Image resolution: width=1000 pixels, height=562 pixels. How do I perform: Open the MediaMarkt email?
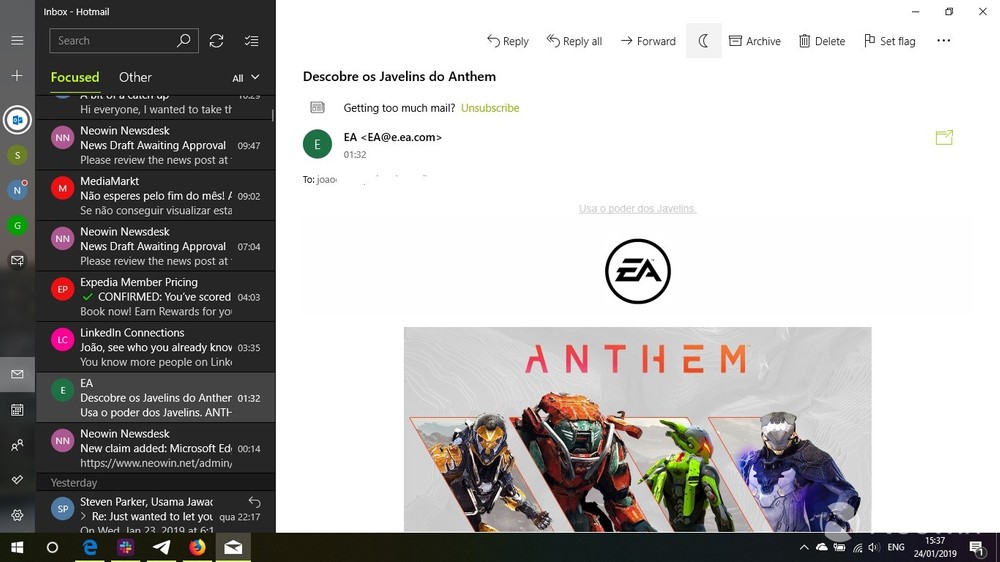(x=156, y=196)
